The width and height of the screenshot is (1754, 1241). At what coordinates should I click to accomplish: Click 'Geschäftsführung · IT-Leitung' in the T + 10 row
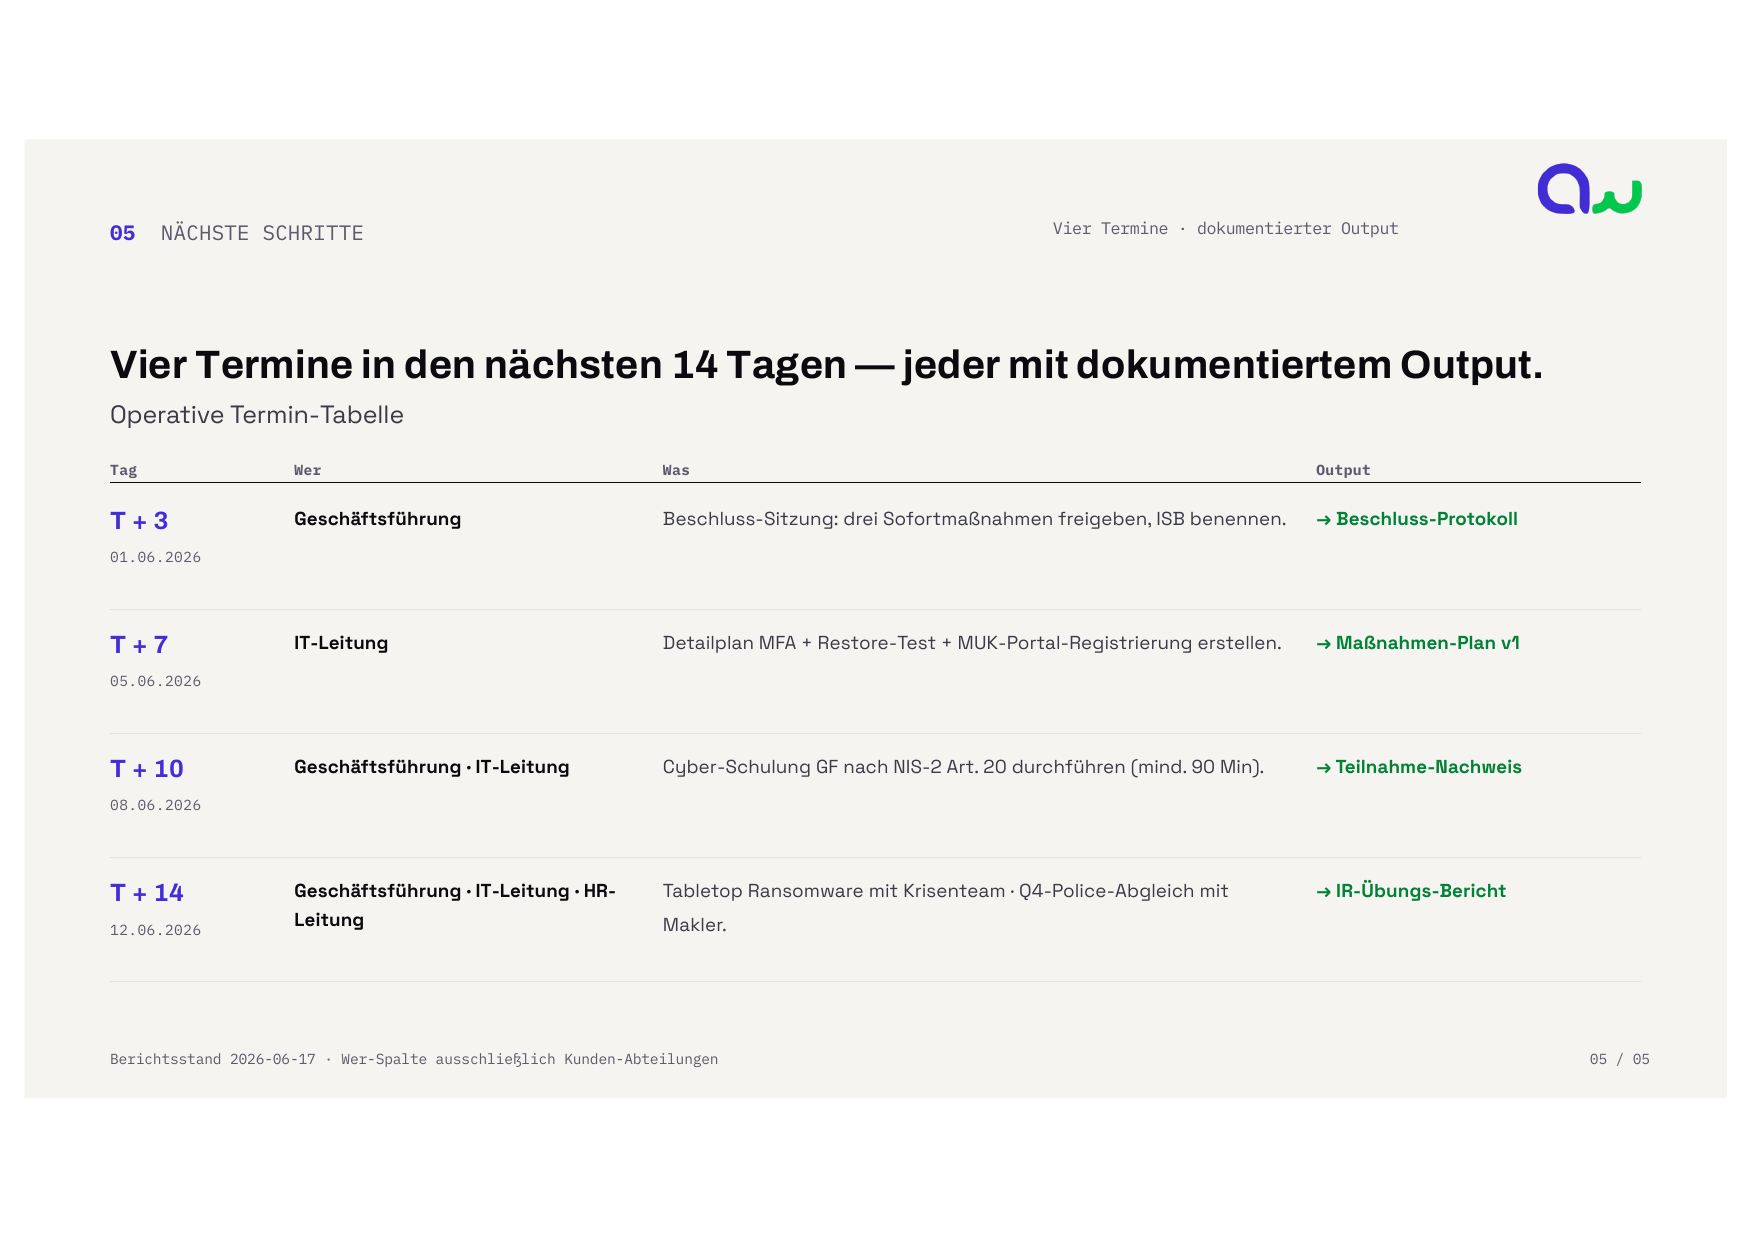click(432, 767)
